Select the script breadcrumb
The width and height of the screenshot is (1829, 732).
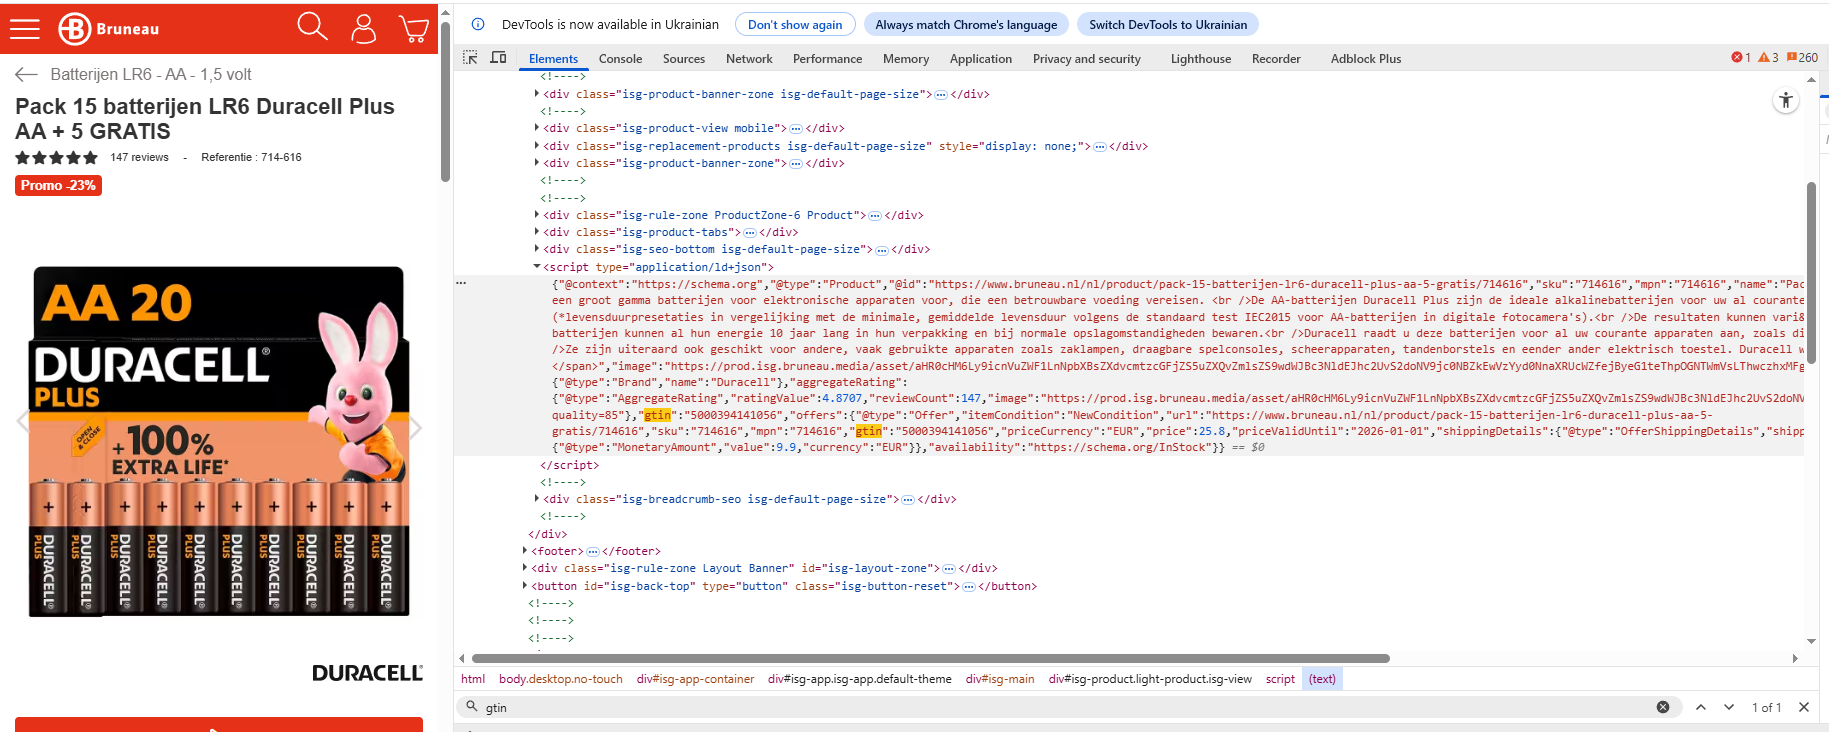tap(1280, 679)
